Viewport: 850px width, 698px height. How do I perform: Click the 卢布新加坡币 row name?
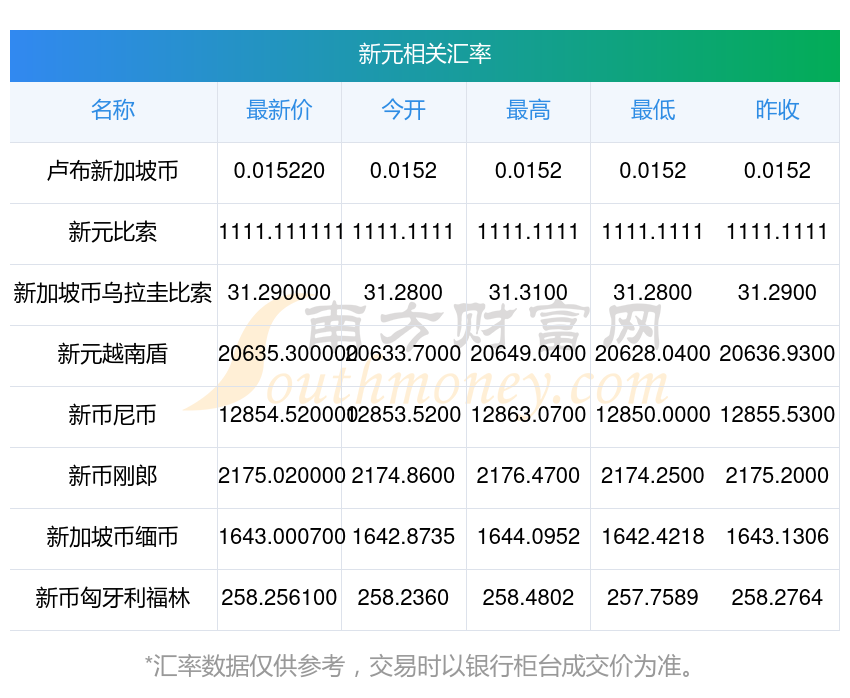[x=113, y=171]
